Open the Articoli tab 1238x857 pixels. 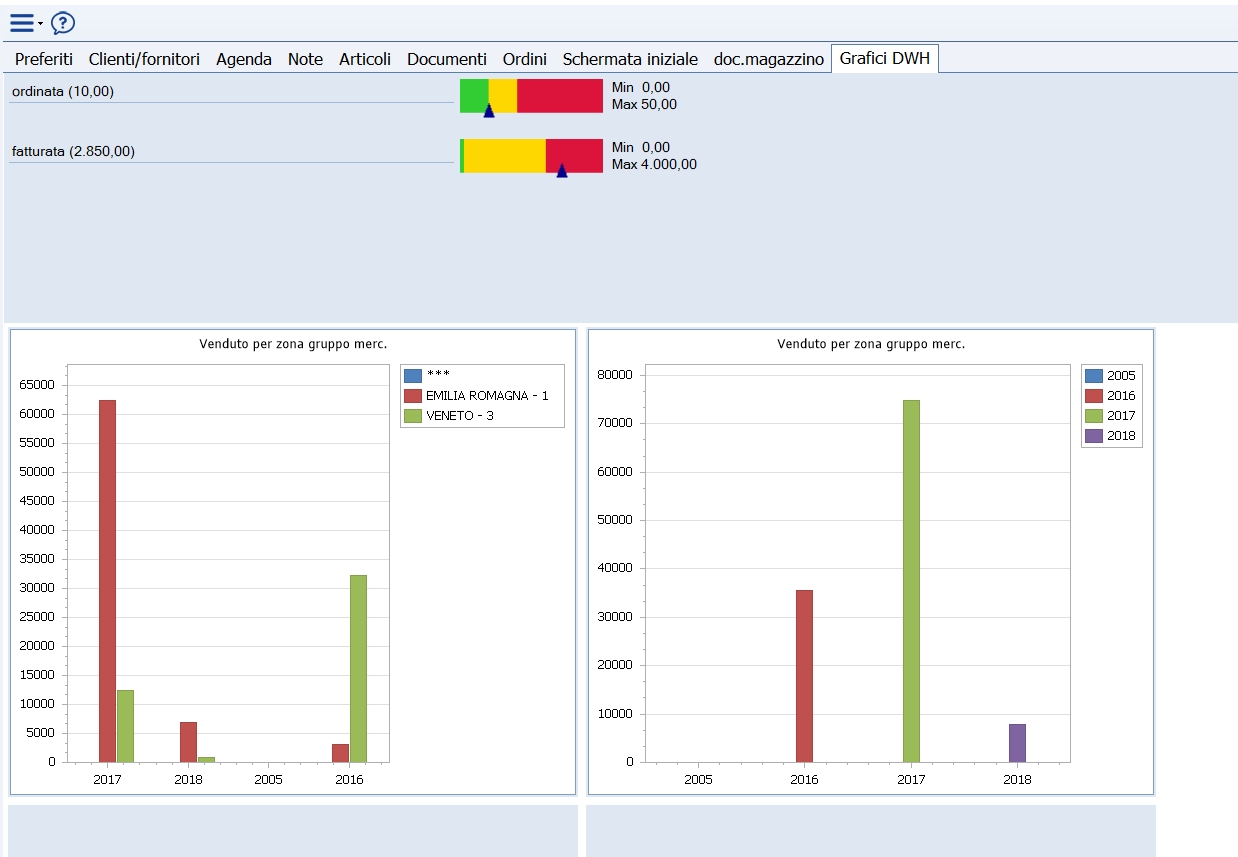(x=365, y=59)
